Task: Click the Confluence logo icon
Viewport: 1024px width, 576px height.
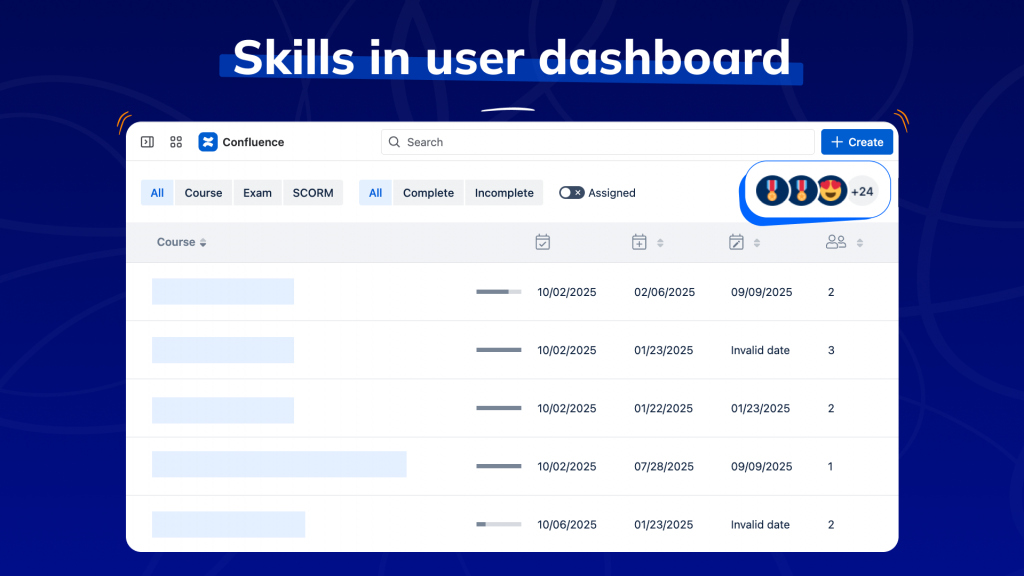Action: coord(208,142)
